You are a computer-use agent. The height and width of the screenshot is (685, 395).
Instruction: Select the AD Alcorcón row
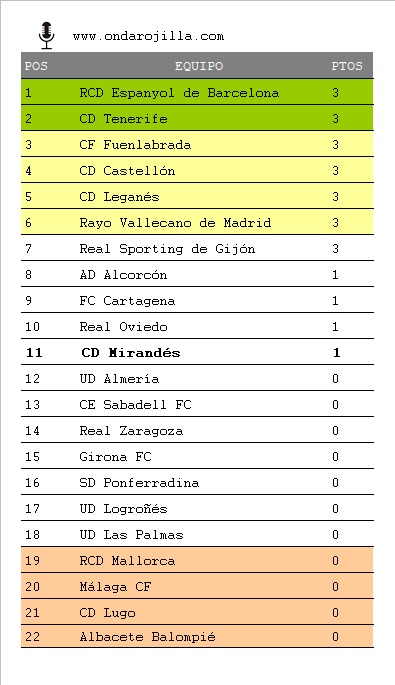[x=197, y=274]
